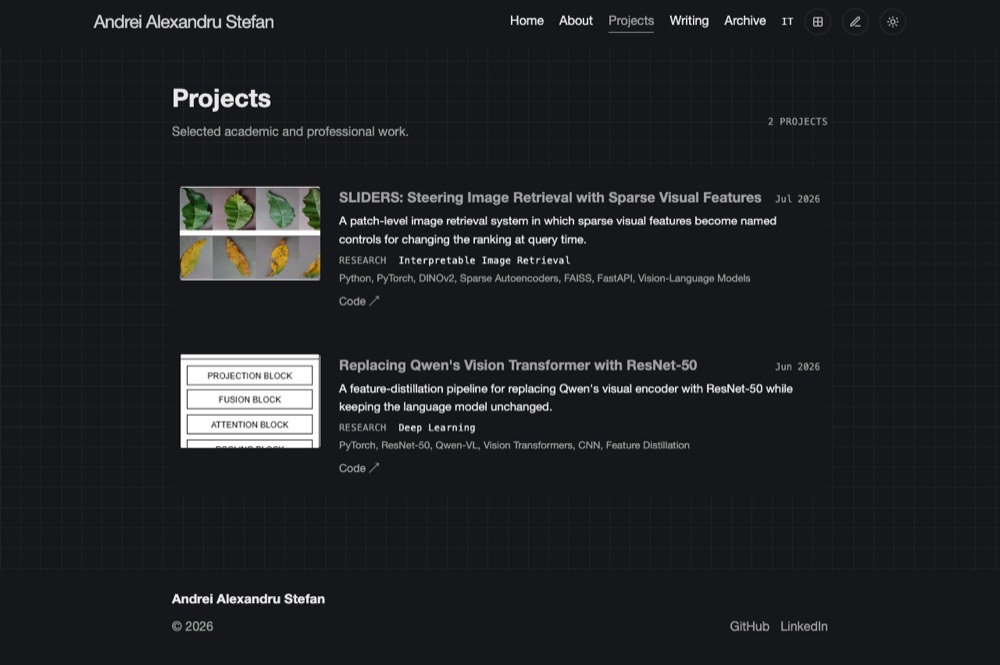Open the Writing section
Viewport: 1000px width, 665px height.
689,21
